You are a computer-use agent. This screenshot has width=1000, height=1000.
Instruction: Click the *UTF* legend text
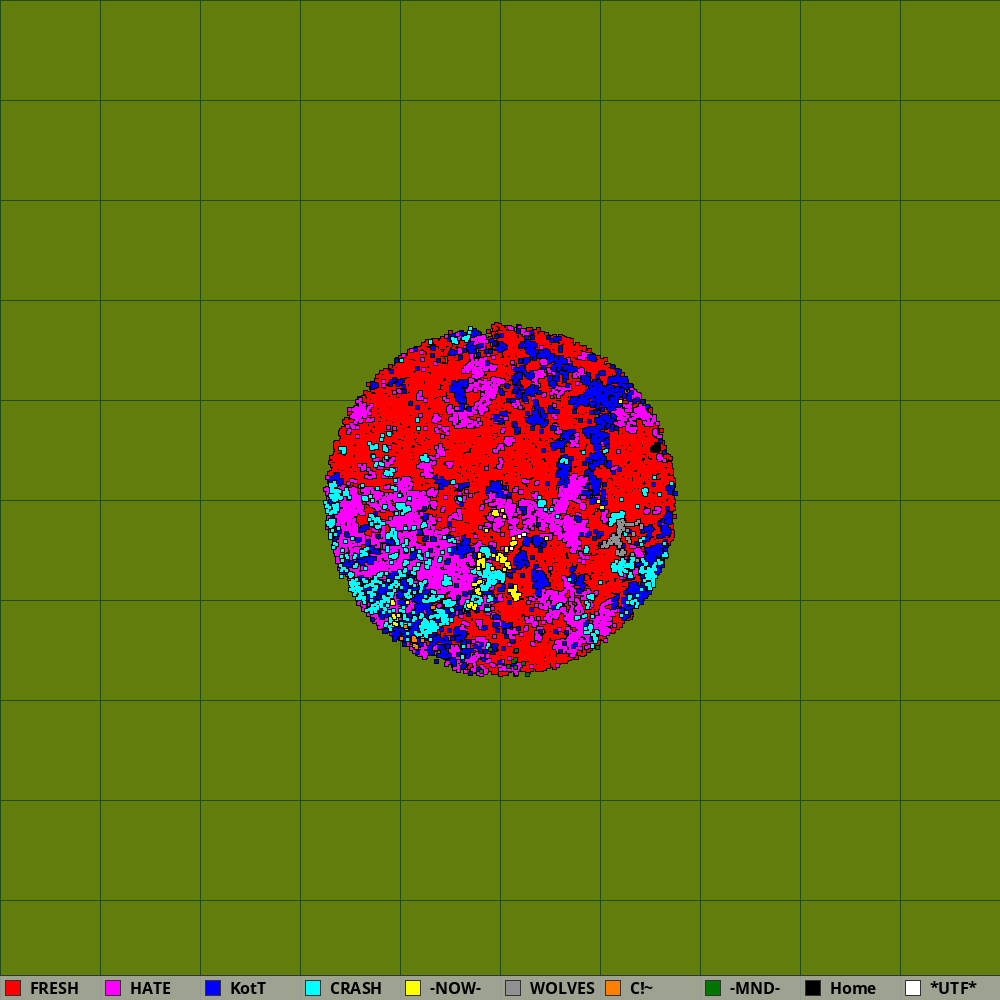(953, 989)
